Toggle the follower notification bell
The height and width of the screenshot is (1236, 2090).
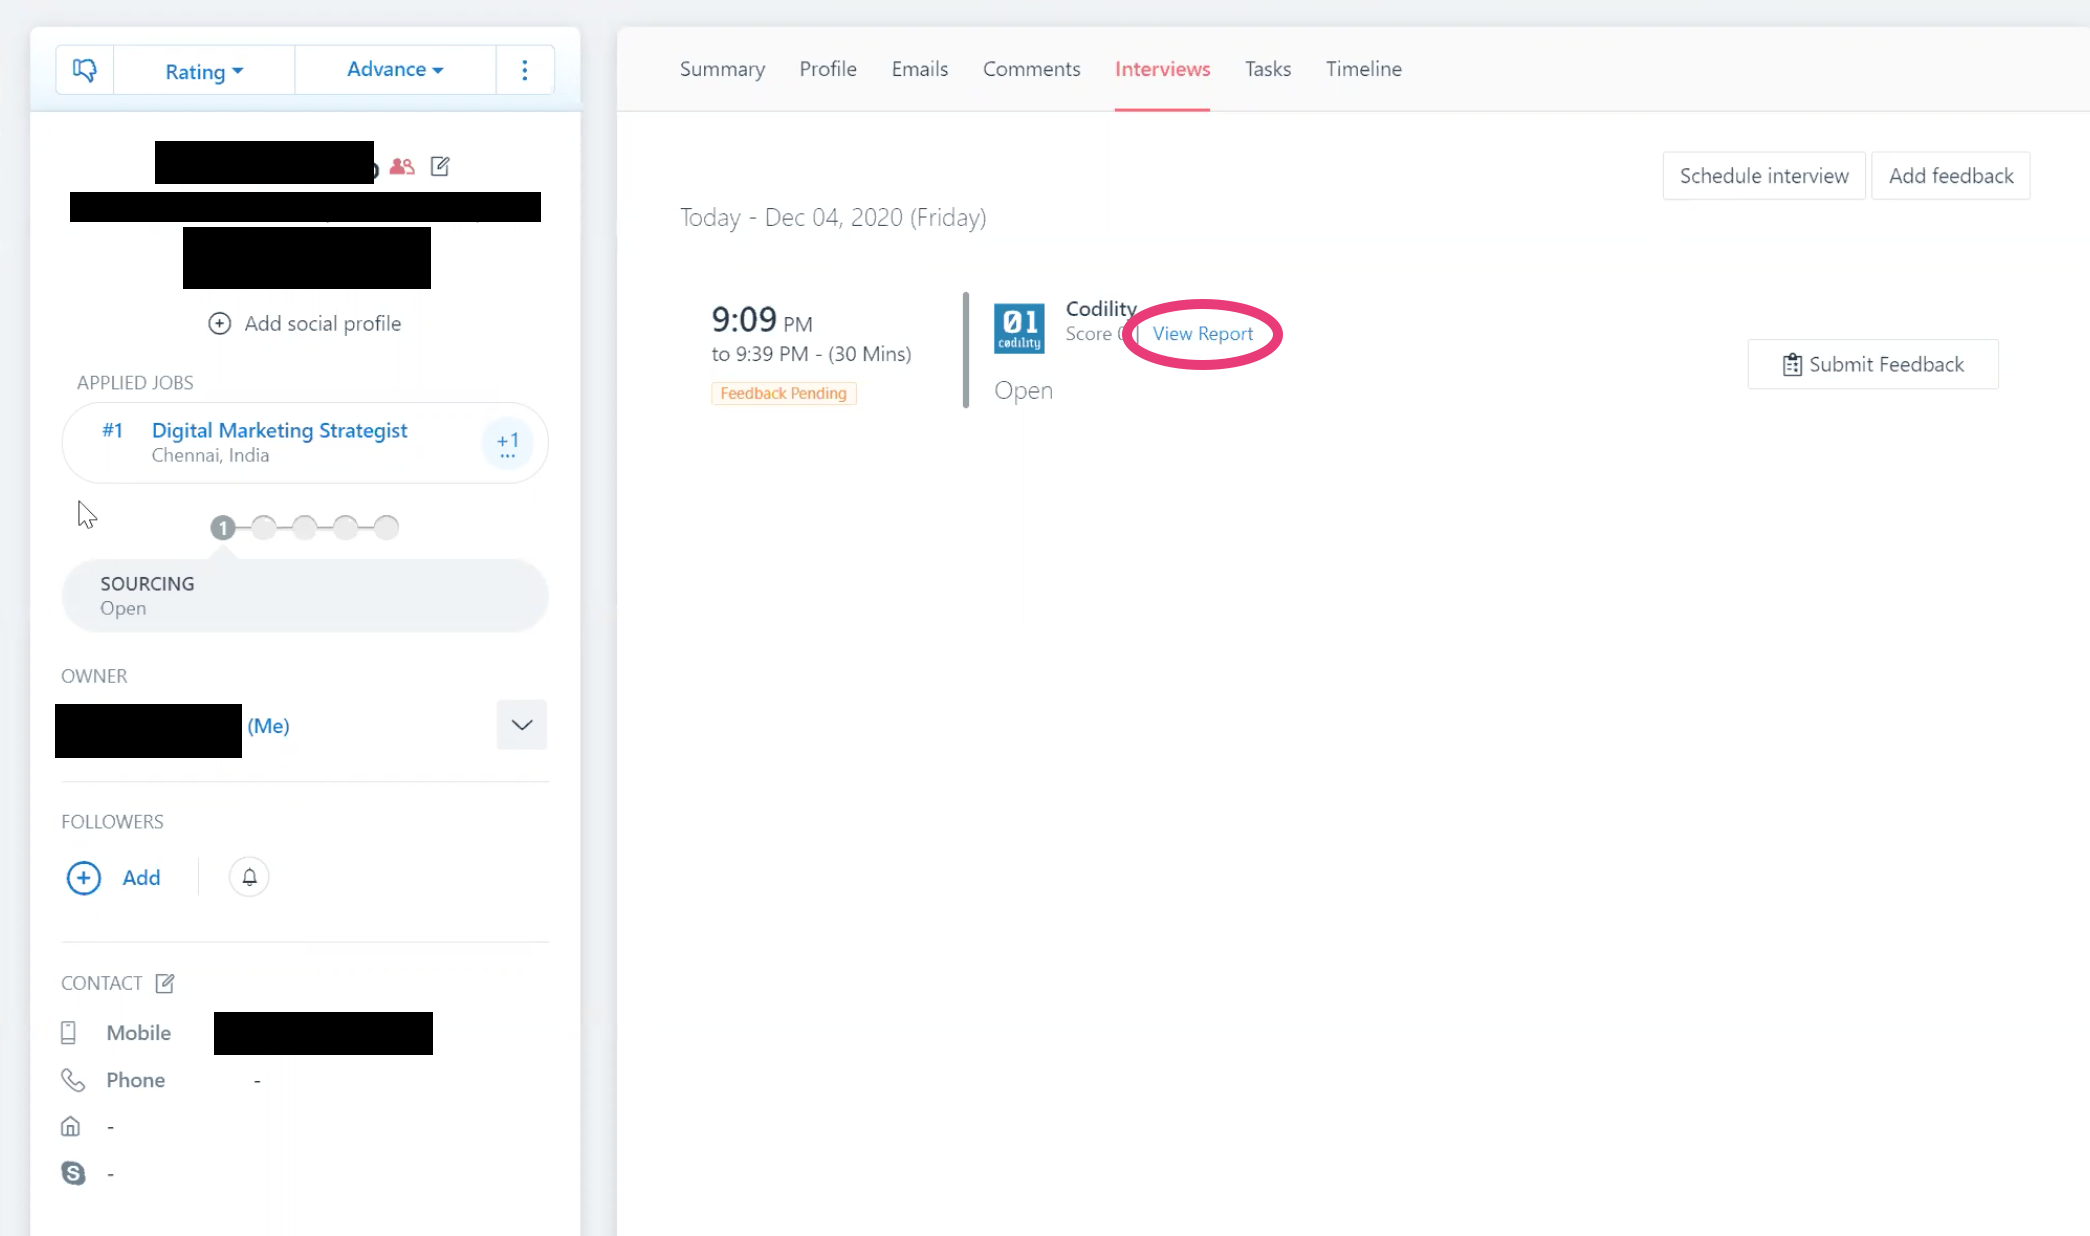click(x=249, y=877)
